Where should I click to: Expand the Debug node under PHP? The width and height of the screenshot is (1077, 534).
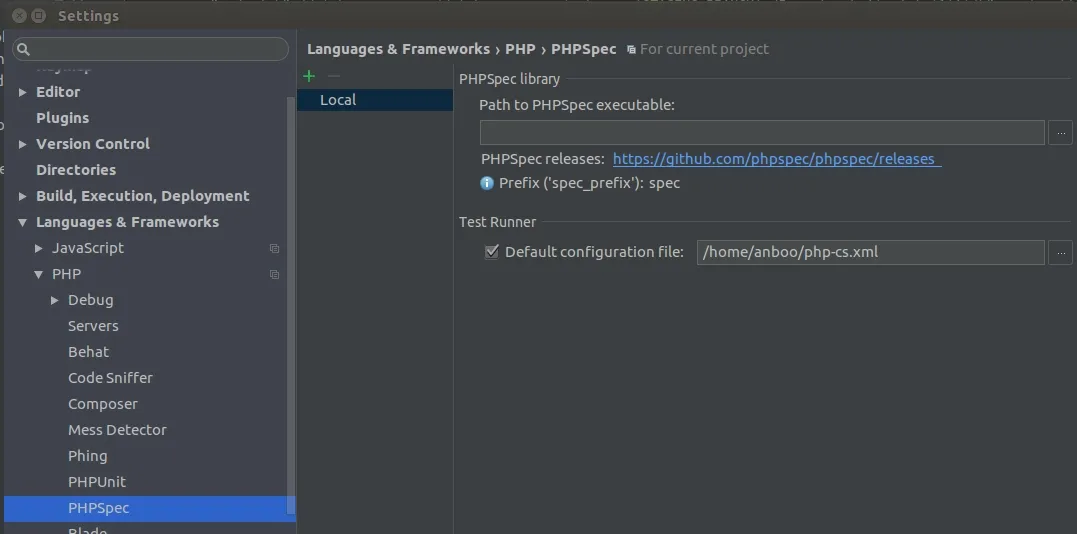(55, 300)
